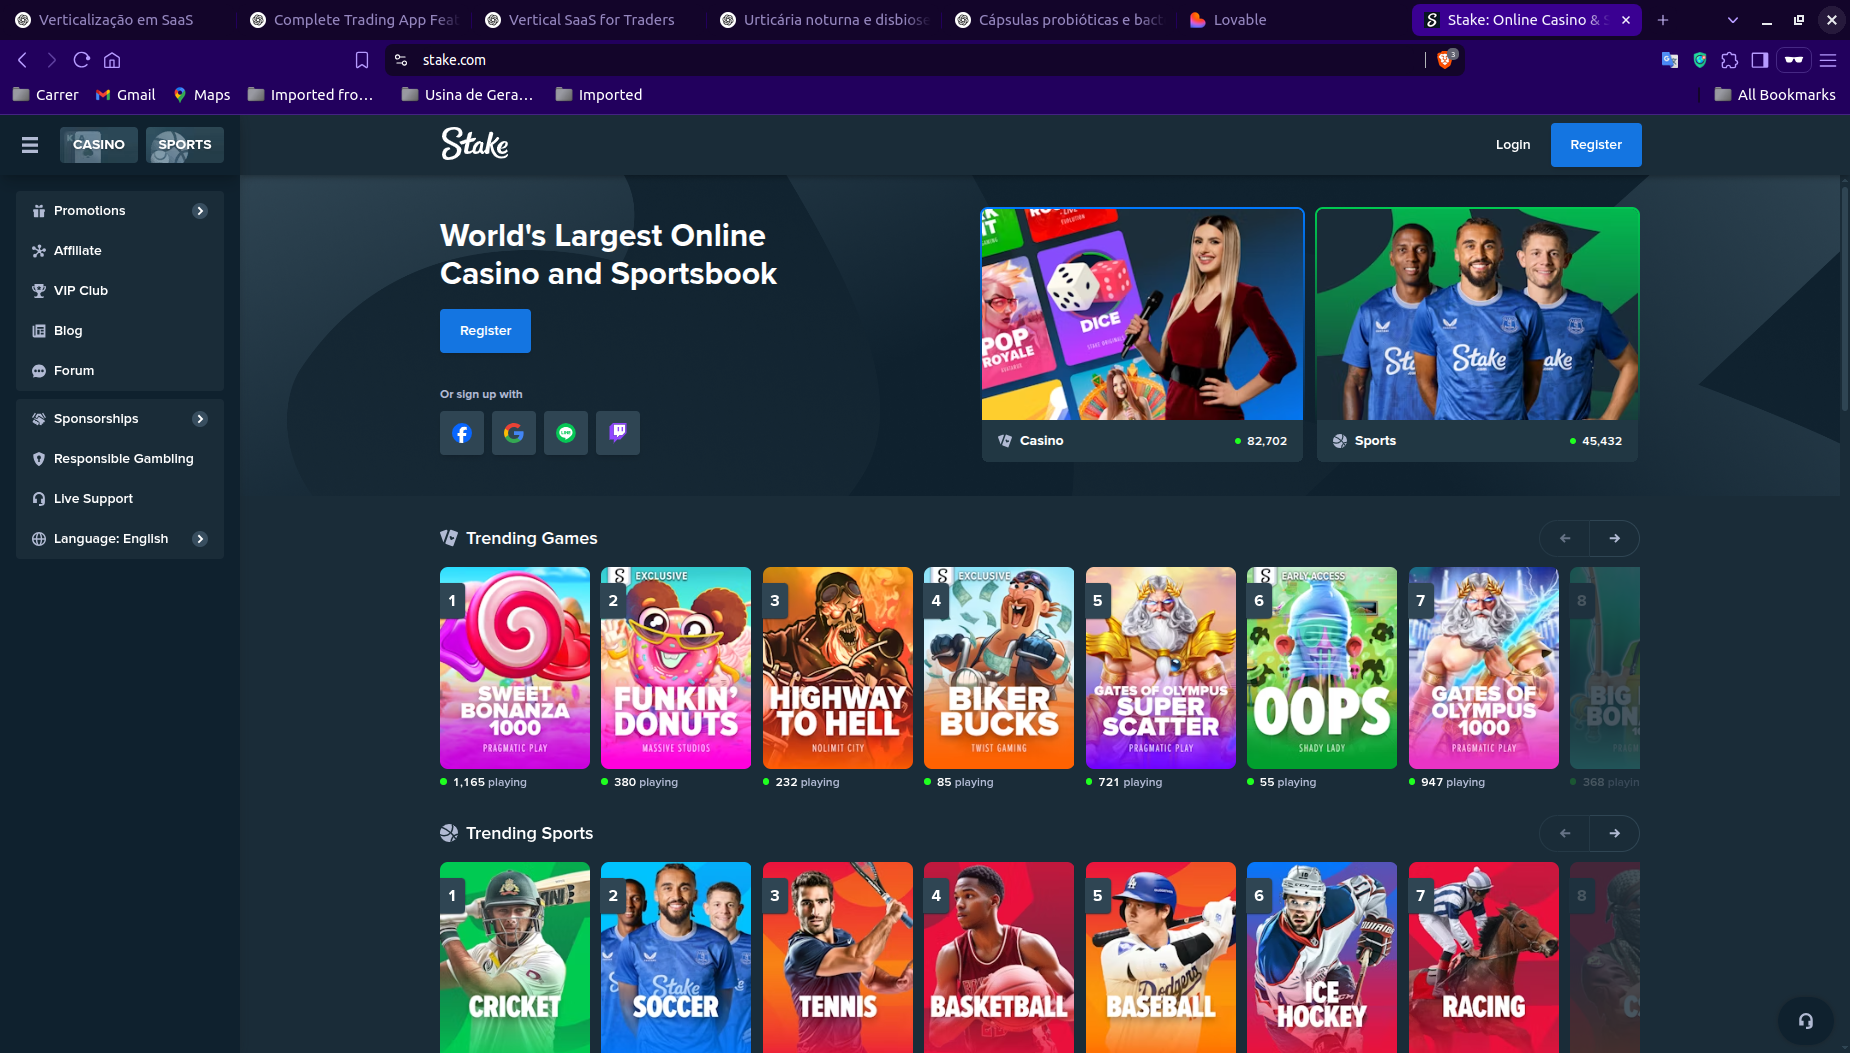Sign up using the Twitch icon
This screenshot has height=1053, width=1850.
coord(618,433)
